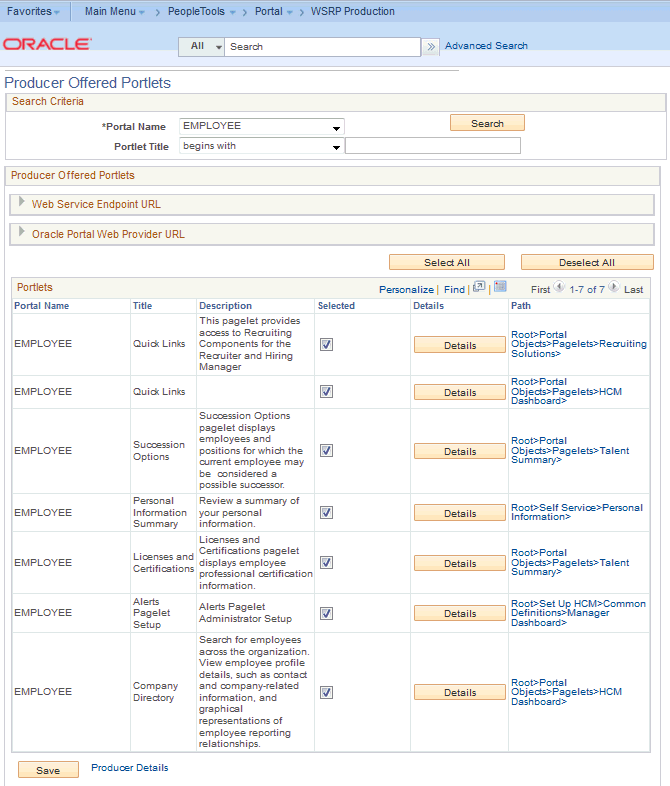
Task: Open Set Up HCM Manager Dashboard path
Action: pyautogui.click(x=578, y=613)
